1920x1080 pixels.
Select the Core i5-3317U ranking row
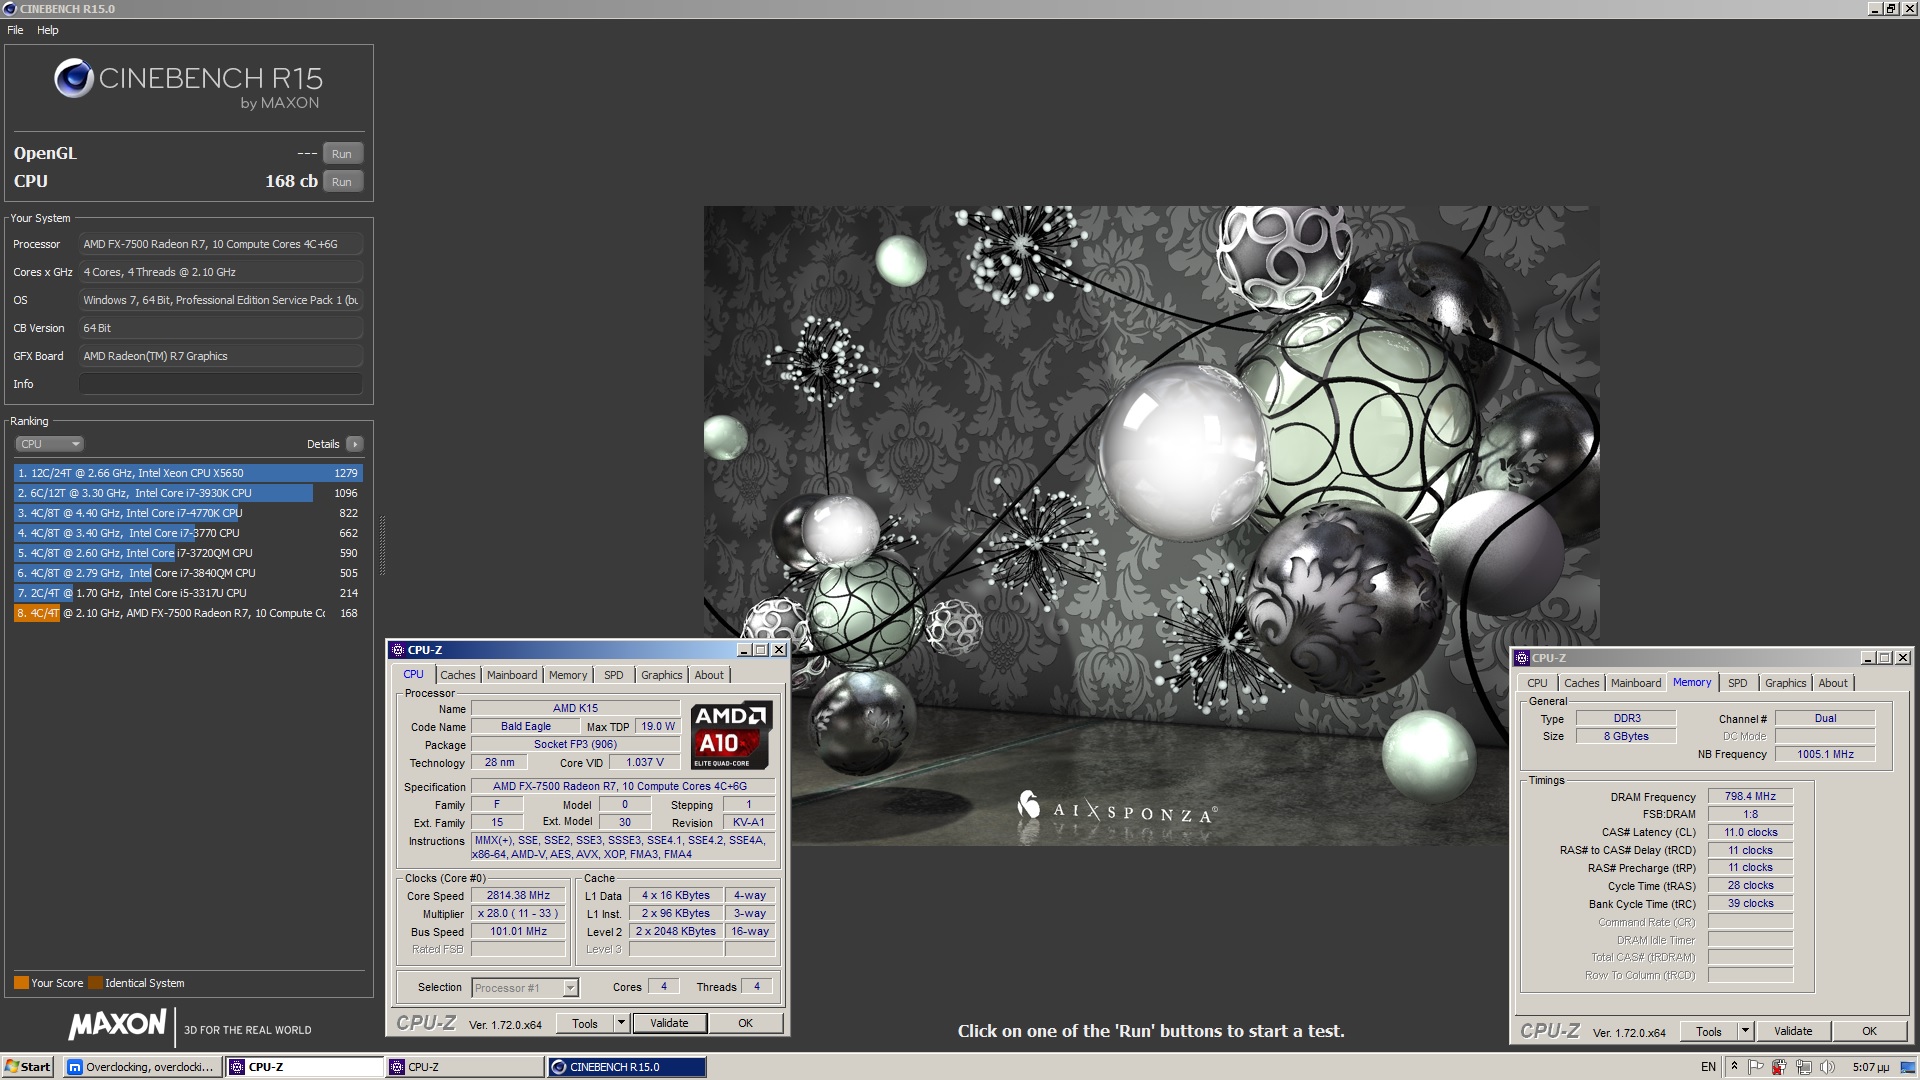pos(188,593)
